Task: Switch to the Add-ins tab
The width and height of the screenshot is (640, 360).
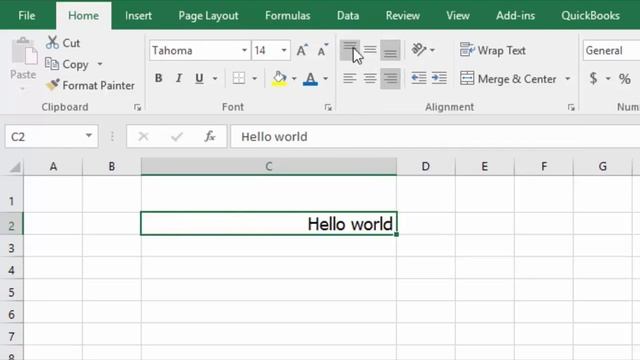Action: pyautogui.click(x=515, y=16)
